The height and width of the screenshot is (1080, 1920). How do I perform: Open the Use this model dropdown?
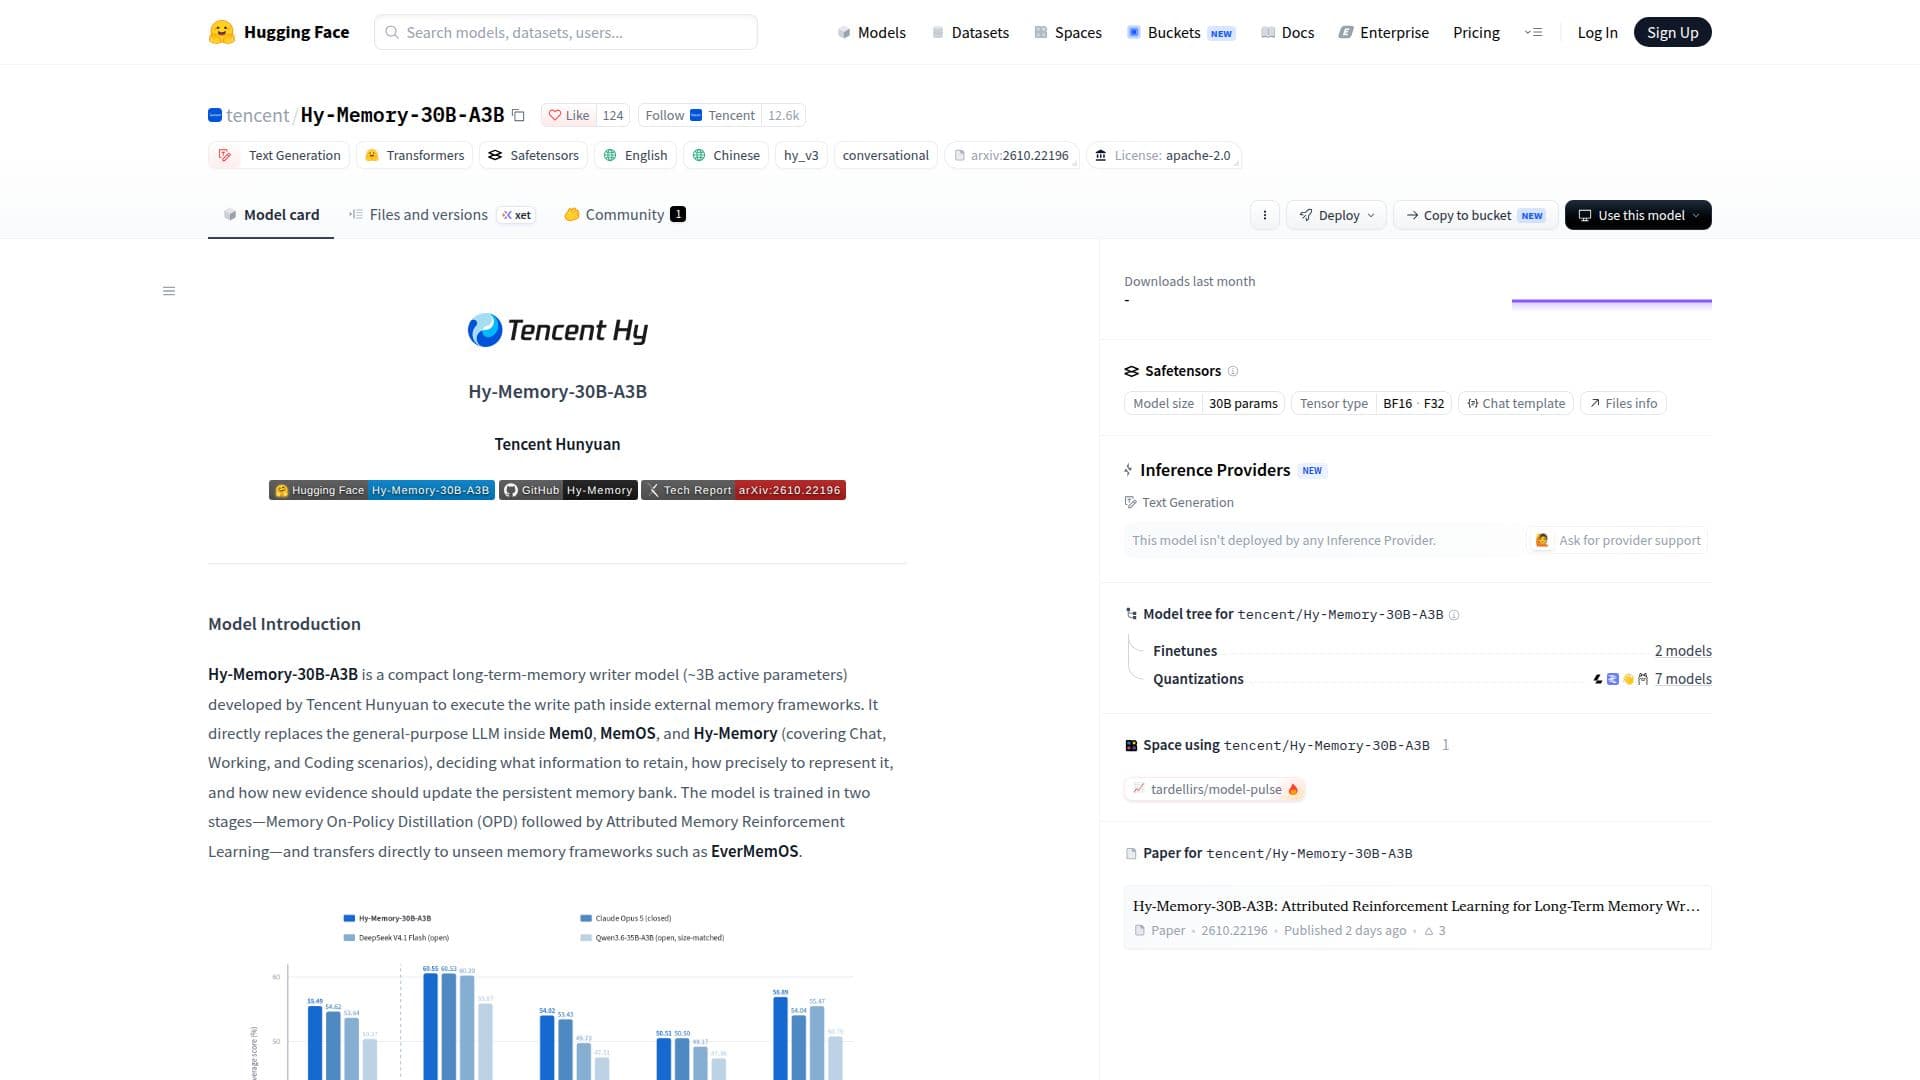1638,215
